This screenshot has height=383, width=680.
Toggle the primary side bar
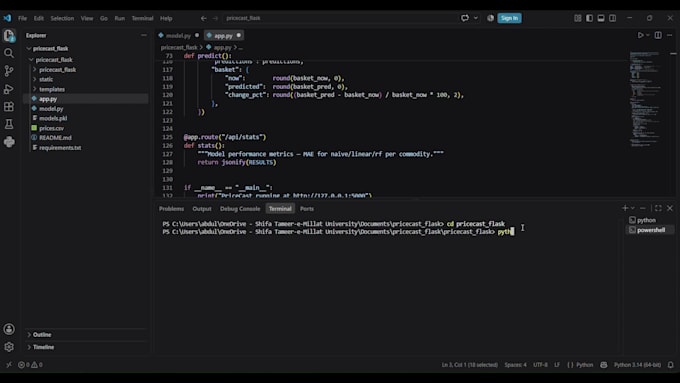coord(589,18)
